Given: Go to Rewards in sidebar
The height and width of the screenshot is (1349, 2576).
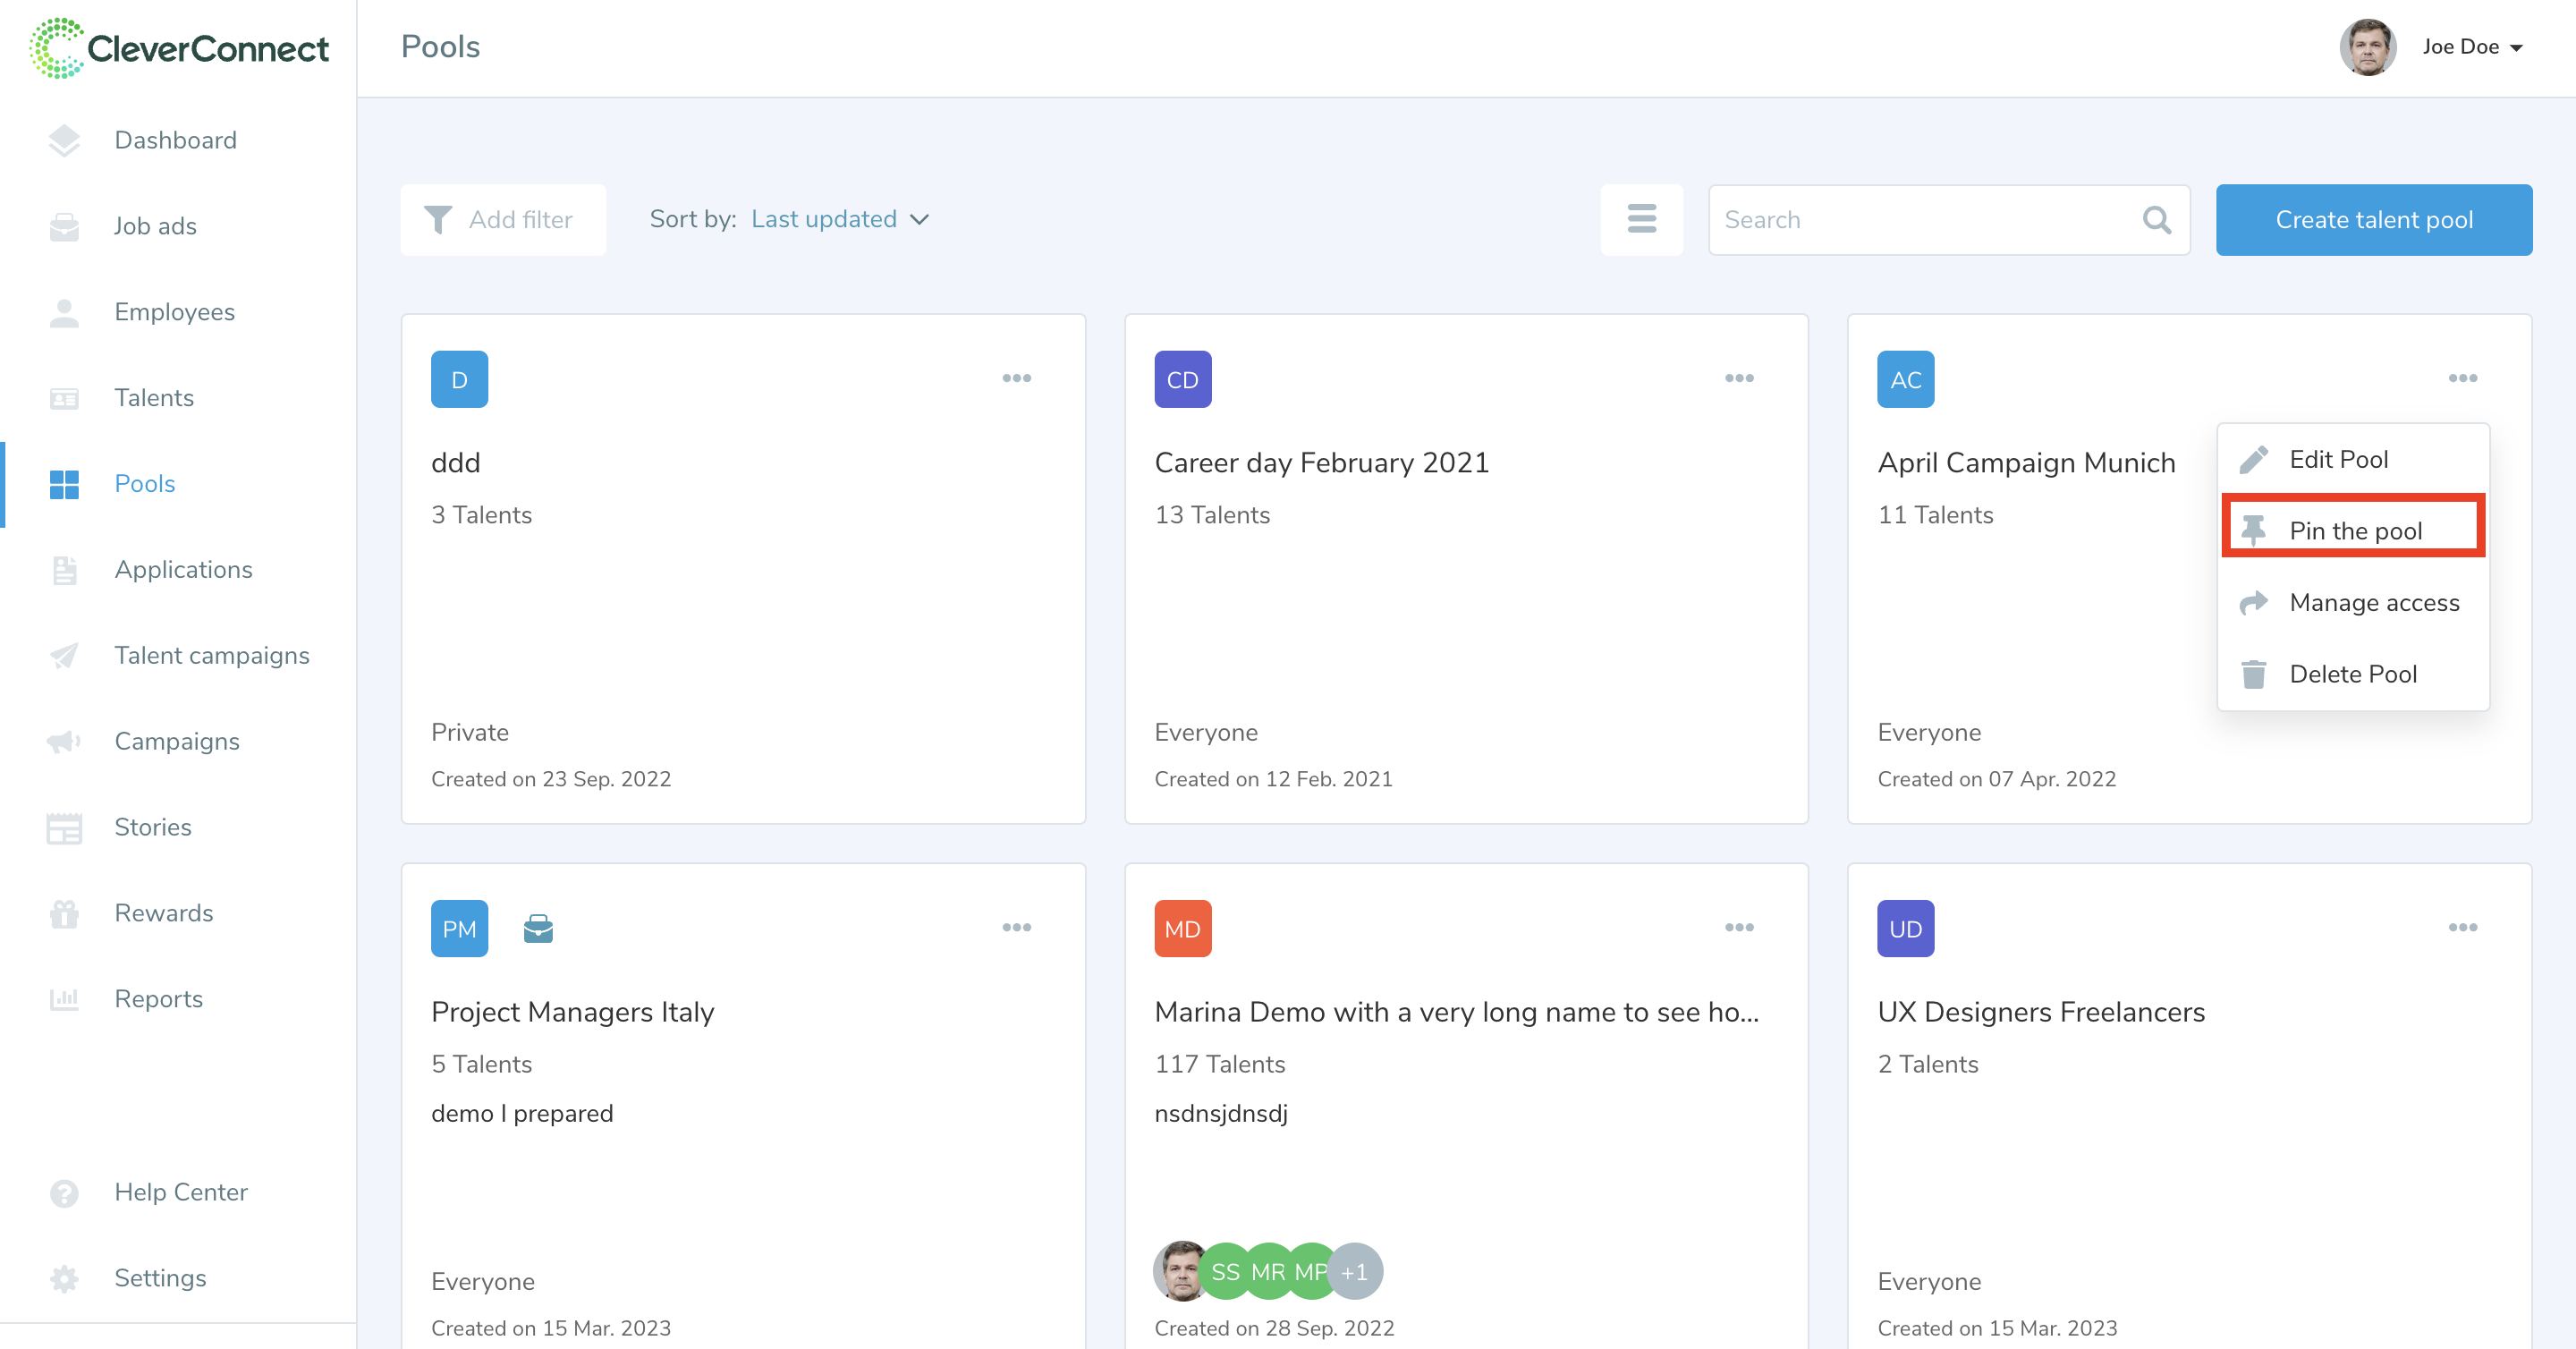Looking at the screenshot, I should pos(164,913).
